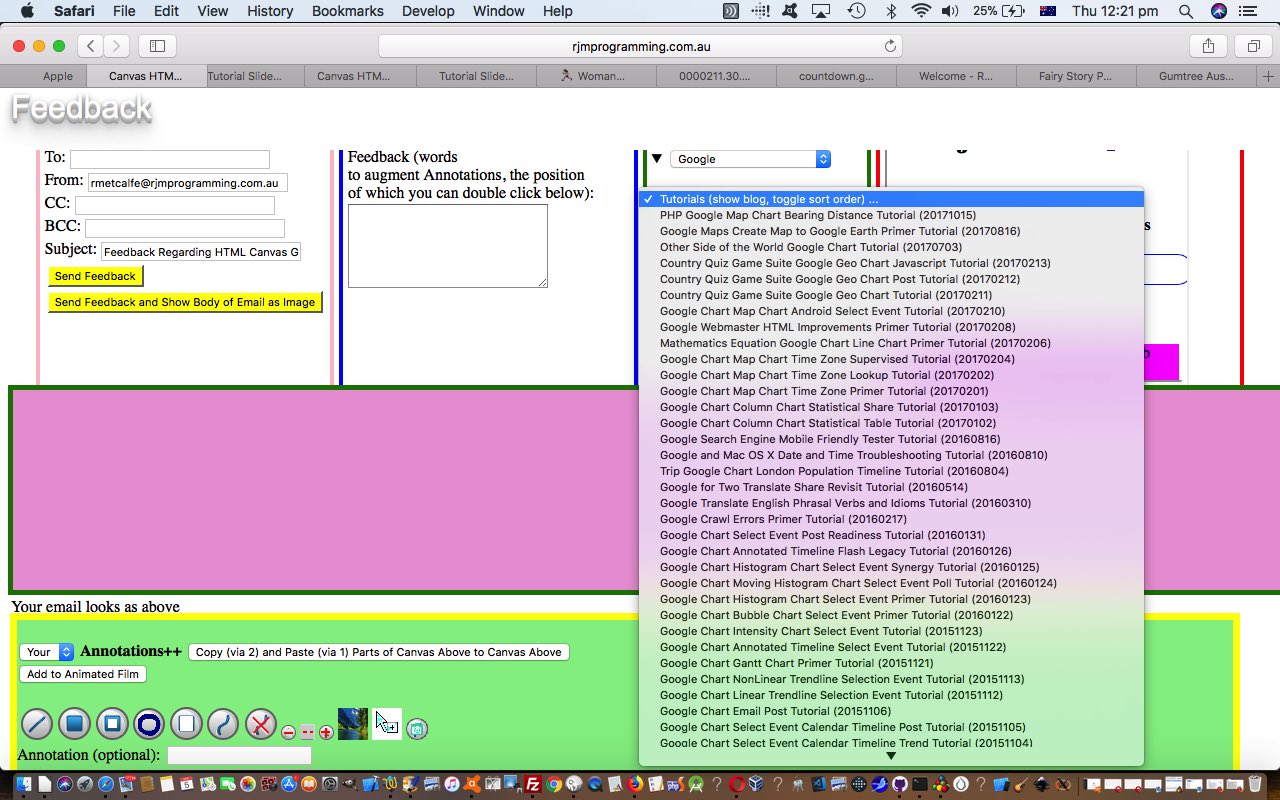Open Time Machine menu bar icon
The image size is (1280, 800).
pos(857,11)
